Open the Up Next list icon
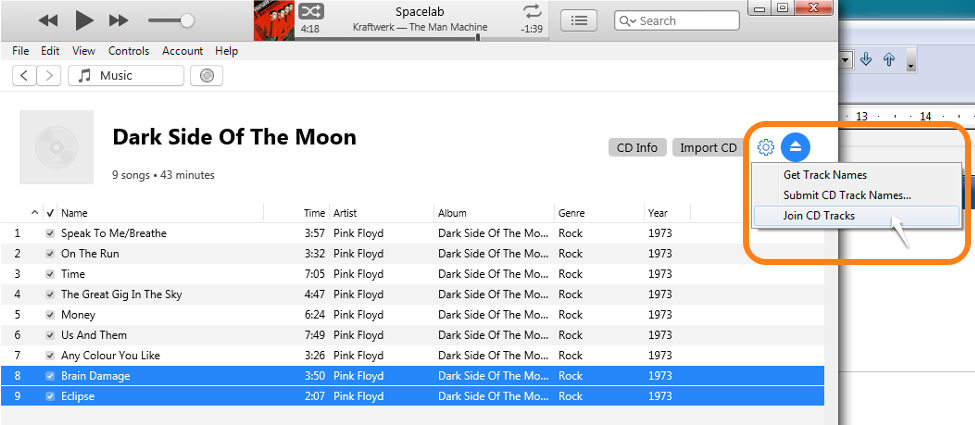 pyautogui.click(x=579, y=20)
